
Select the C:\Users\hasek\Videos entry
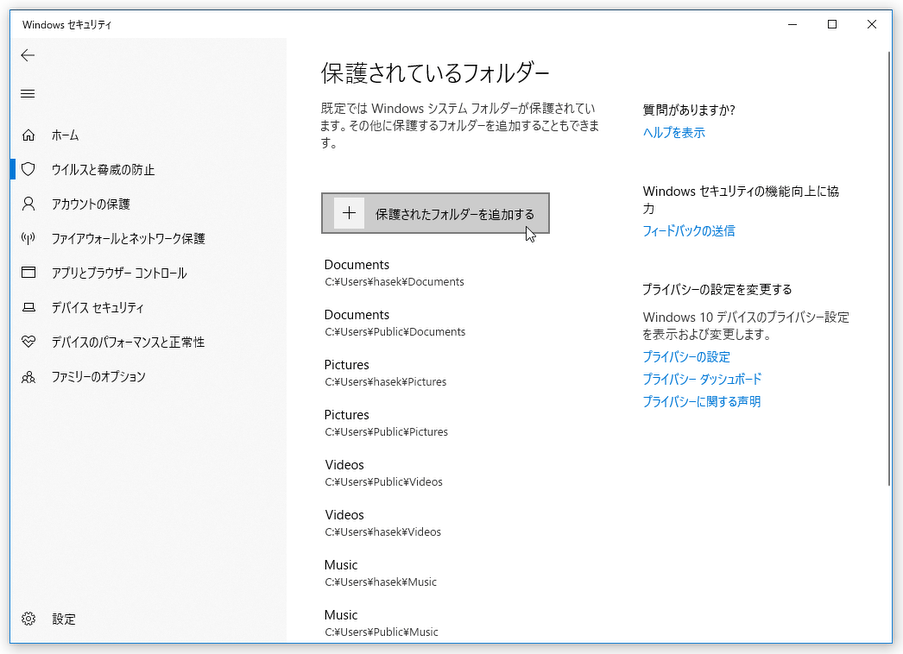coord(383,523)
